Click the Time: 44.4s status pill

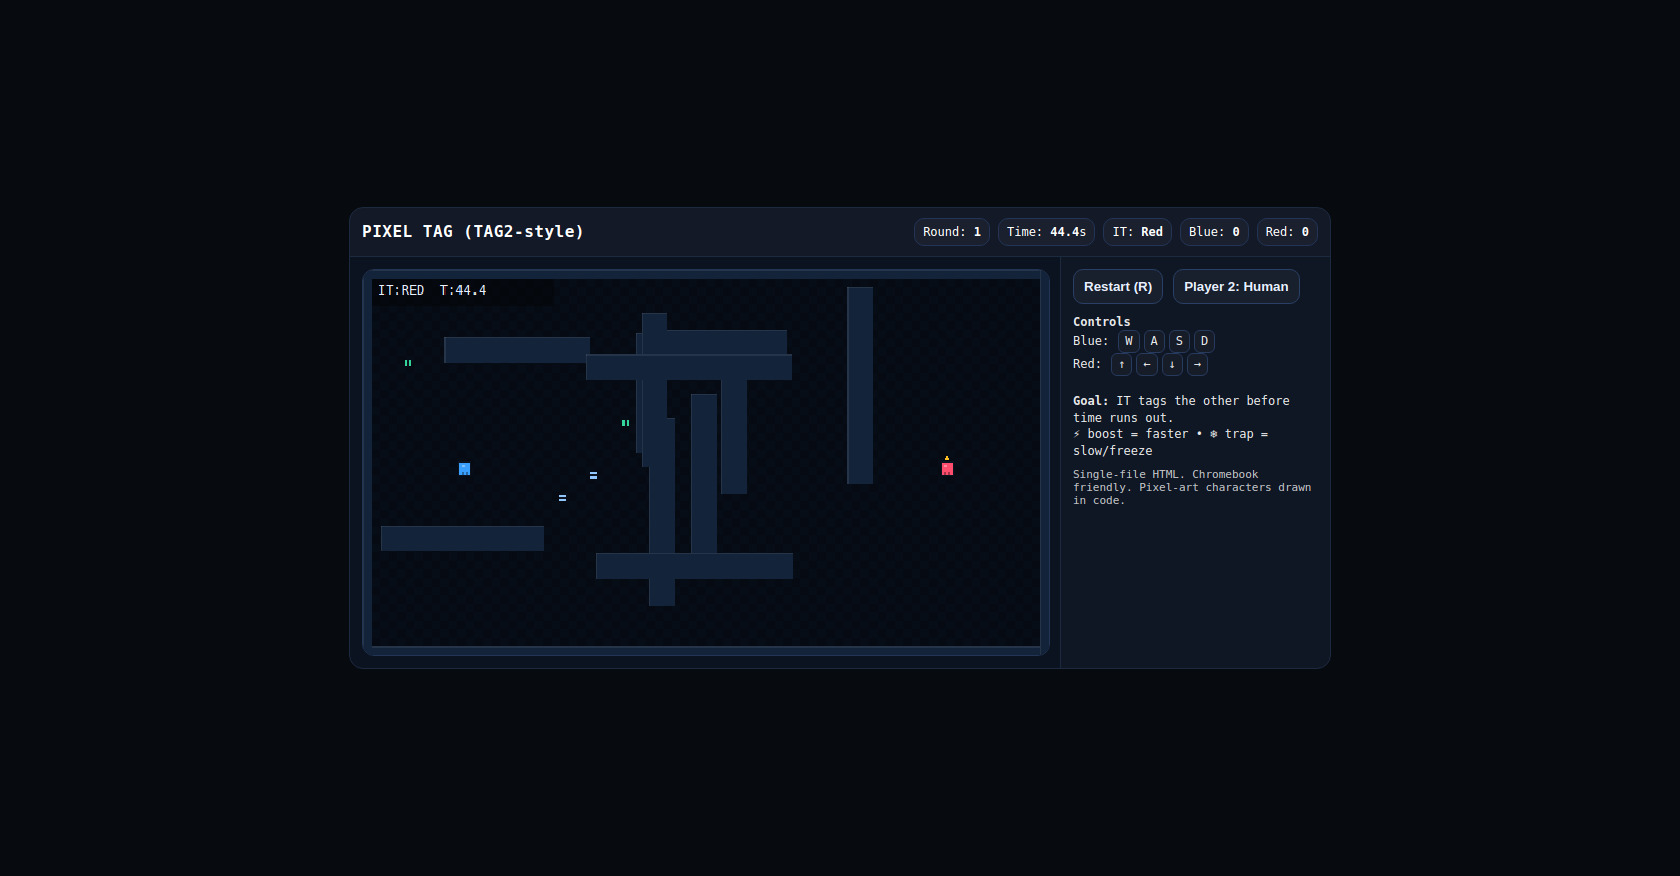click(x=1045, y=232)
